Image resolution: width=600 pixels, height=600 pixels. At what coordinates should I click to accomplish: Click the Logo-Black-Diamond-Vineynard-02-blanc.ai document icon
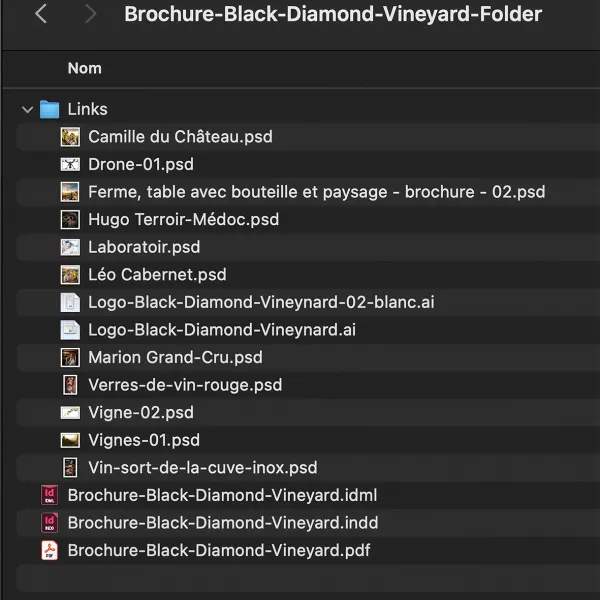coord(70,302)
